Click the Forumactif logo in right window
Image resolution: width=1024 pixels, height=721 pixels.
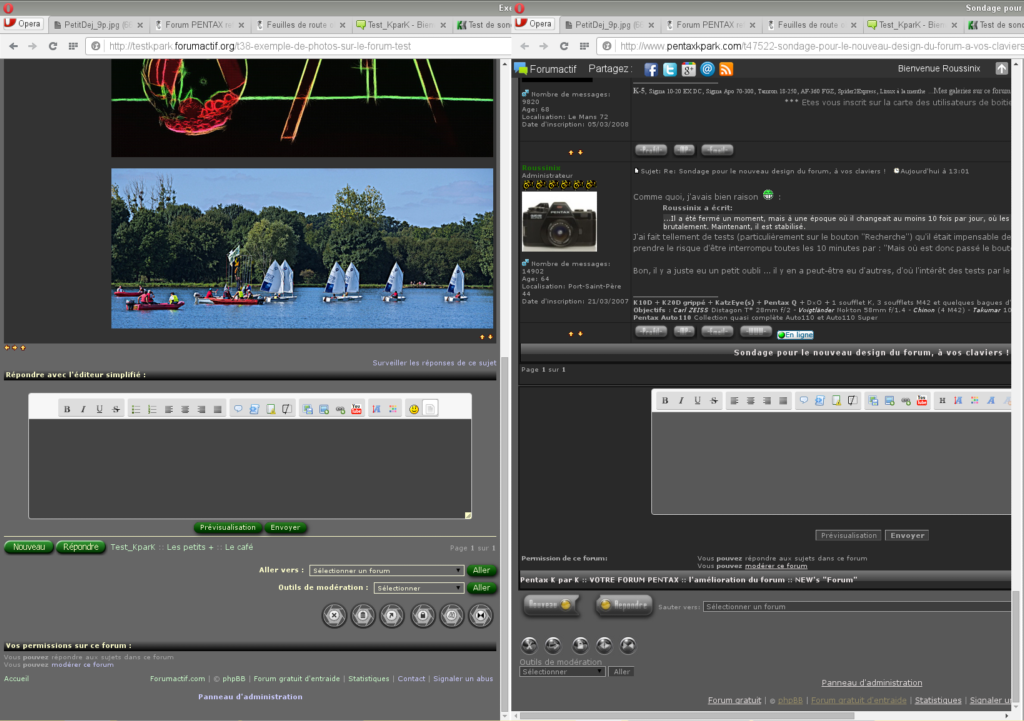click(x=546, y=69)
